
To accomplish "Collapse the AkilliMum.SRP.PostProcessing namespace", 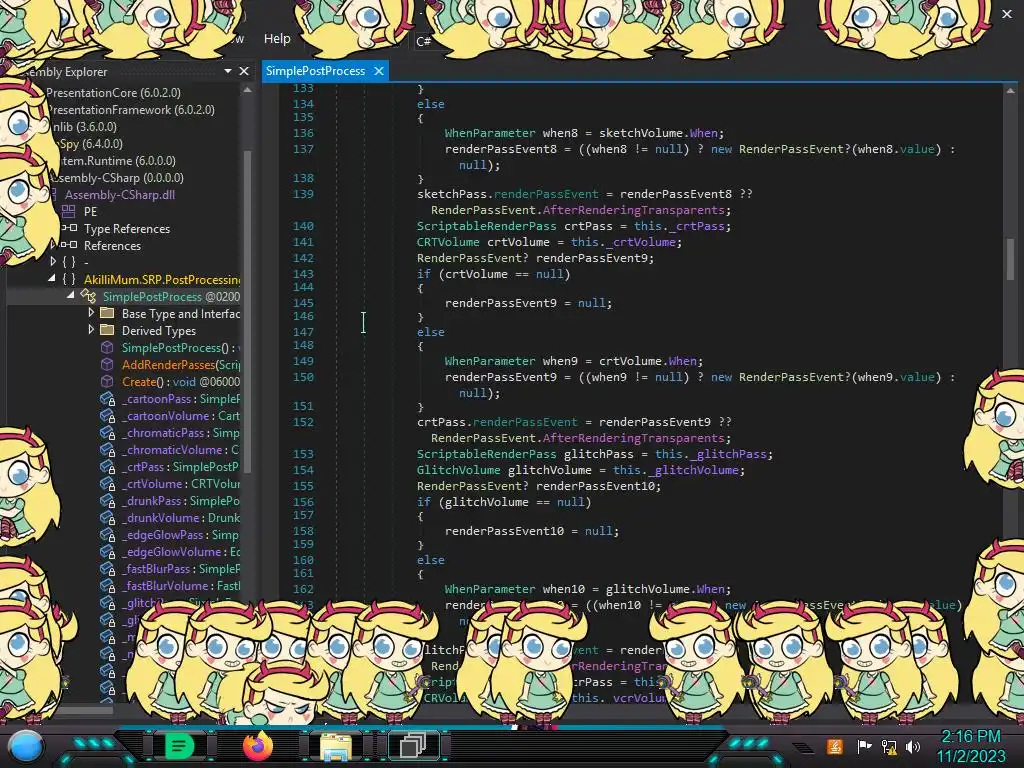I will (x=52, y=278).
